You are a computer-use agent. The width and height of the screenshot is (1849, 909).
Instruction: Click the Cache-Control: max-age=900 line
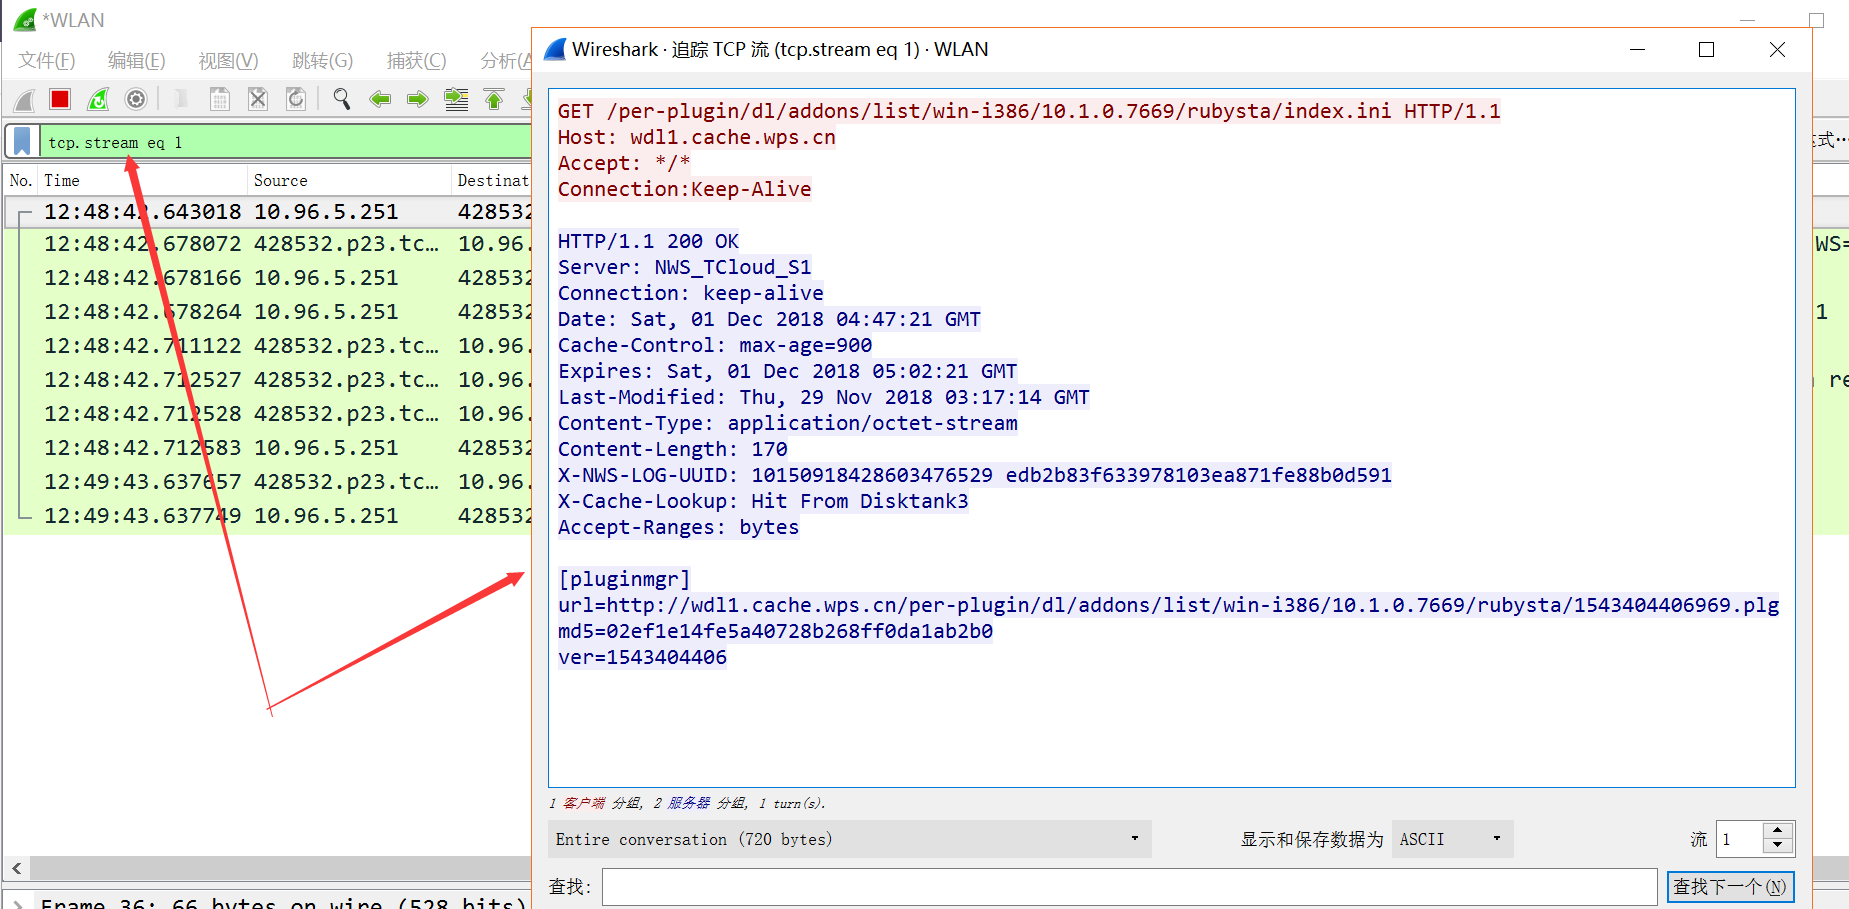[x=714, y=345]
